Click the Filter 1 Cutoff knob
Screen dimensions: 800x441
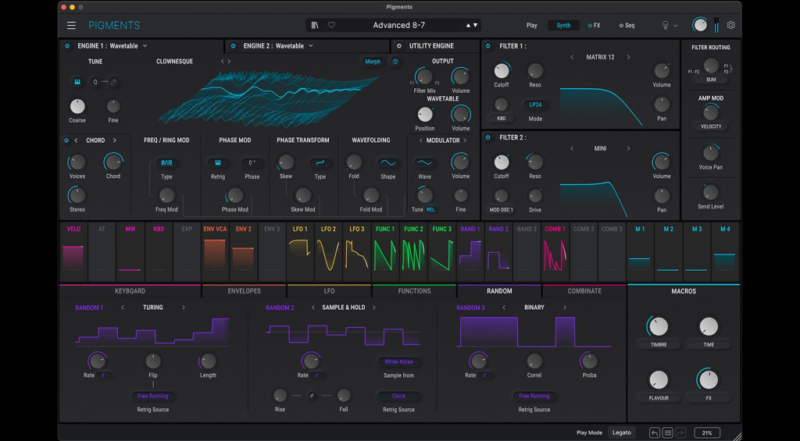(x=501, y=71)
